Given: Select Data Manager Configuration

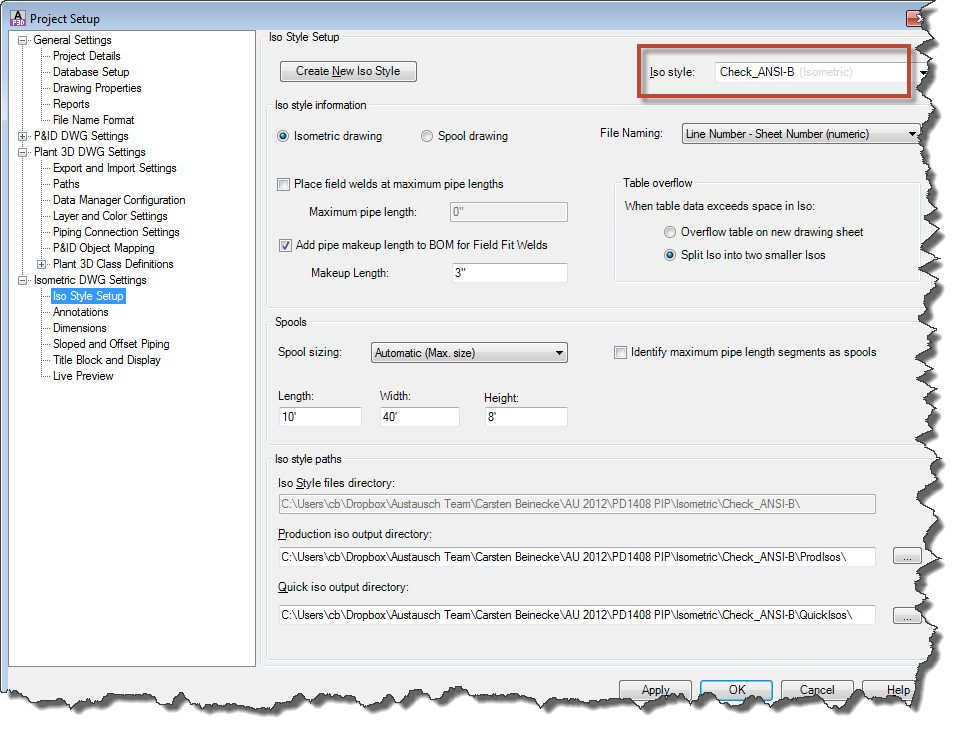Looking at the screenshot, I should (x=119, y=199).
